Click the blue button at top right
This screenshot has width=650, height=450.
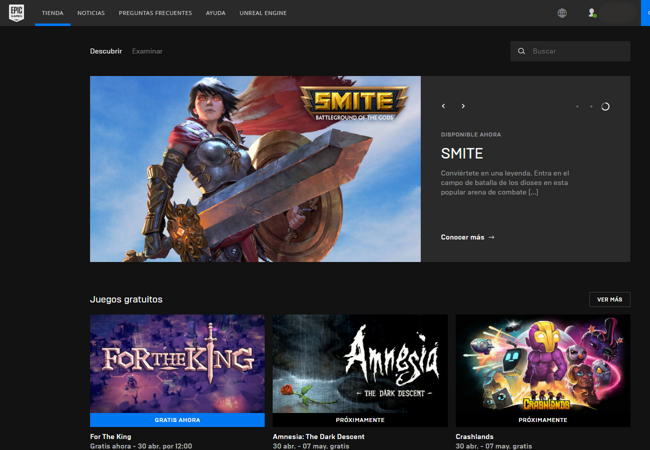(645, 13)
